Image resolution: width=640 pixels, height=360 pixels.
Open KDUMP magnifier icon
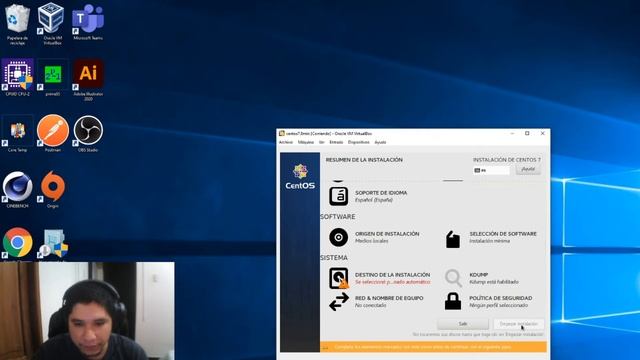coord(453,278)
